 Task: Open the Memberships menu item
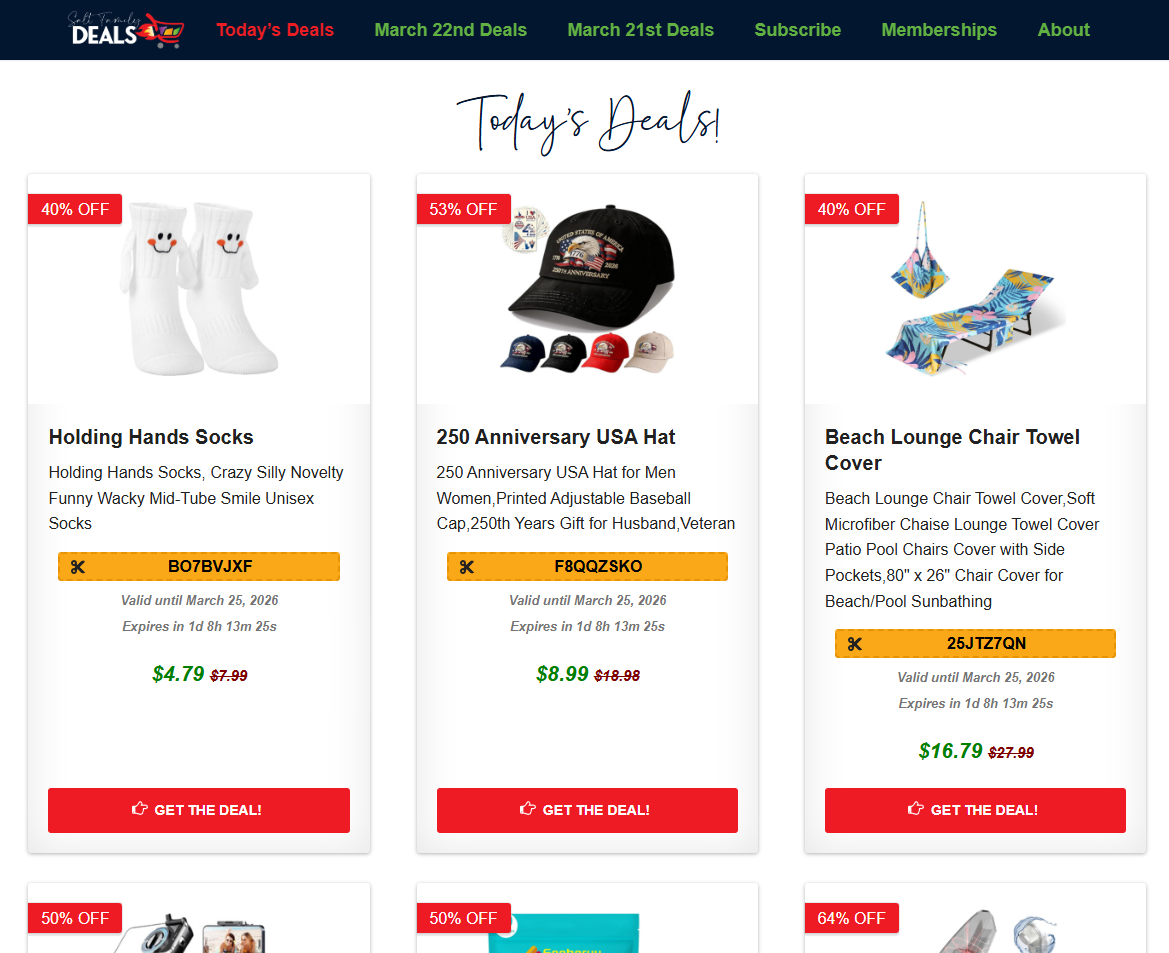(x=939, y=30)
